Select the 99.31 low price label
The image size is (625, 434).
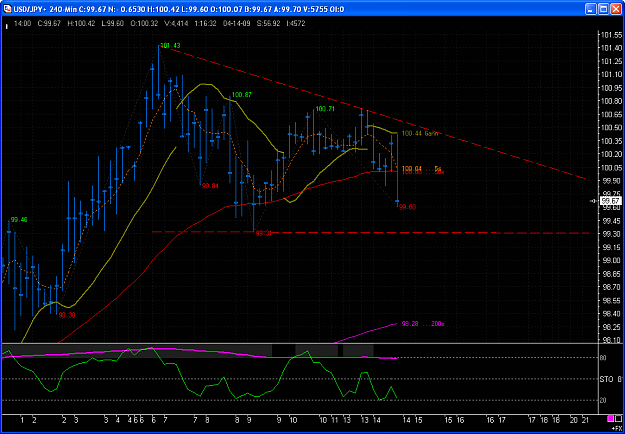coord(264,234)
